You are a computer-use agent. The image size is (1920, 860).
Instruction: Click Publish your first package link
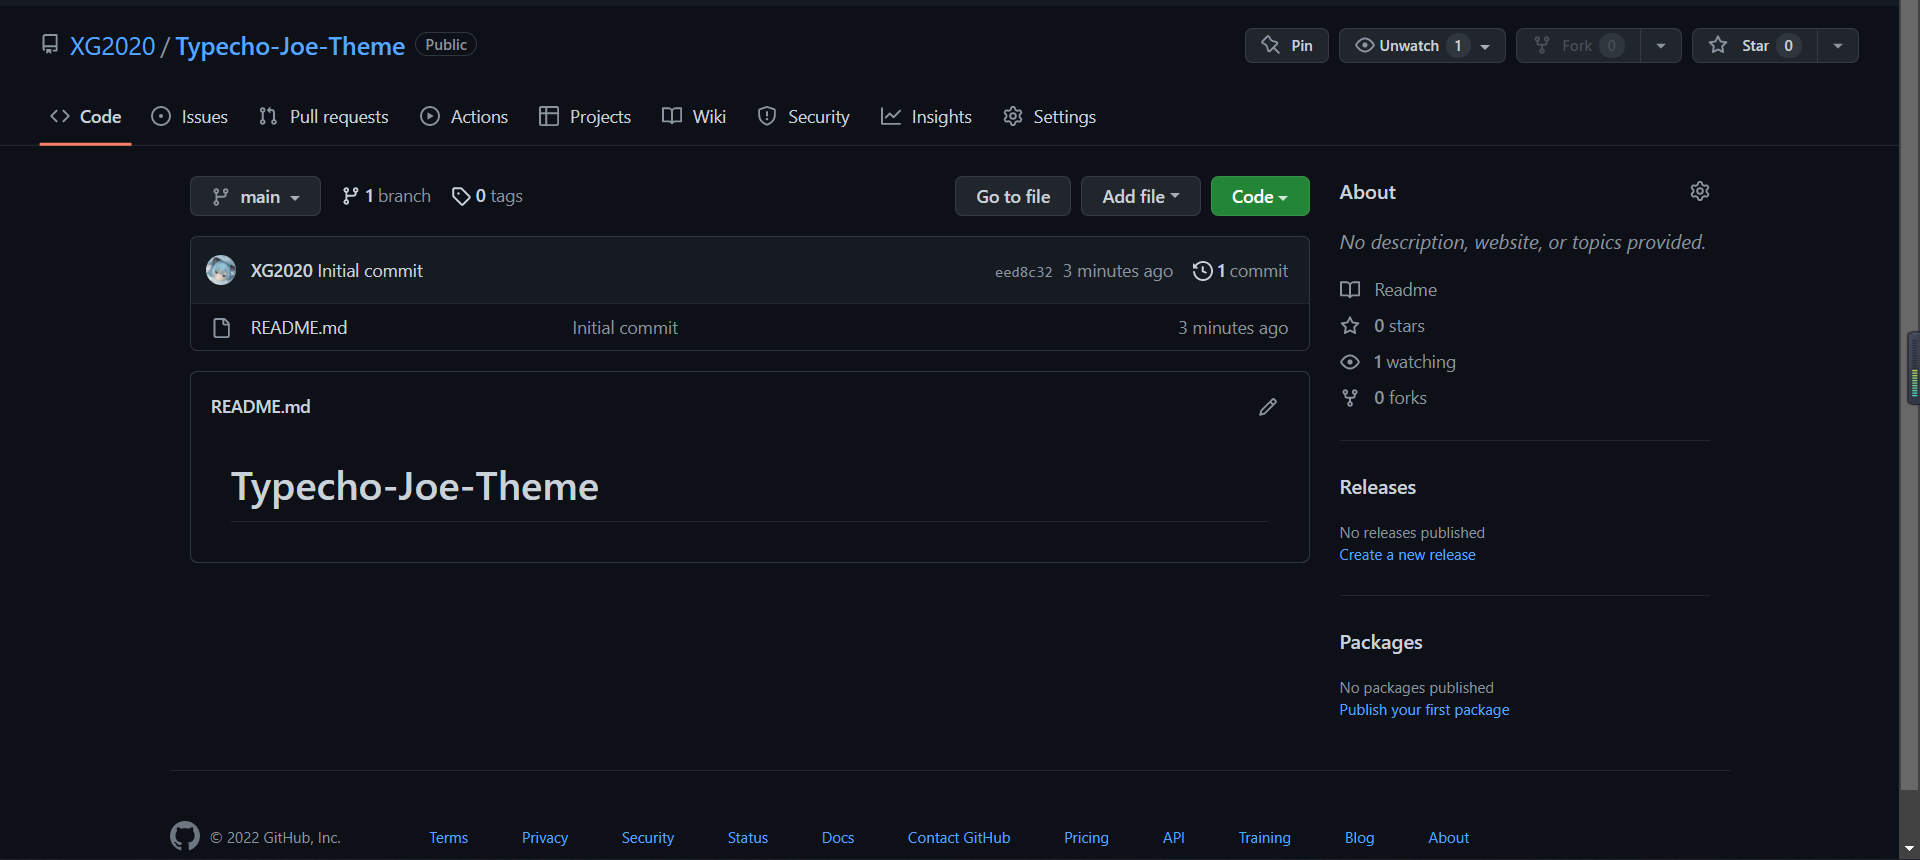pos(1425,710)
